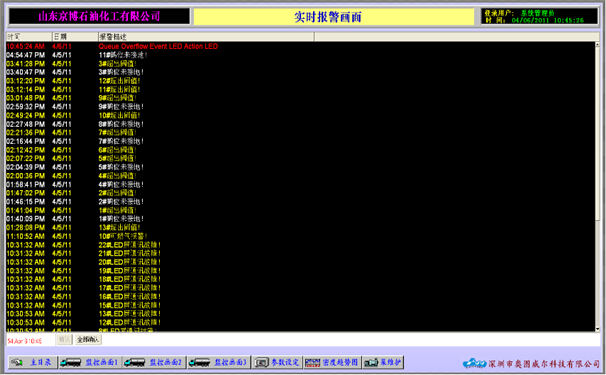Screen dimensions: 606x375
Task: Click the 深圳市奥图威尔科技有限公司 vendor logo
Action: [x=531, y=363]
